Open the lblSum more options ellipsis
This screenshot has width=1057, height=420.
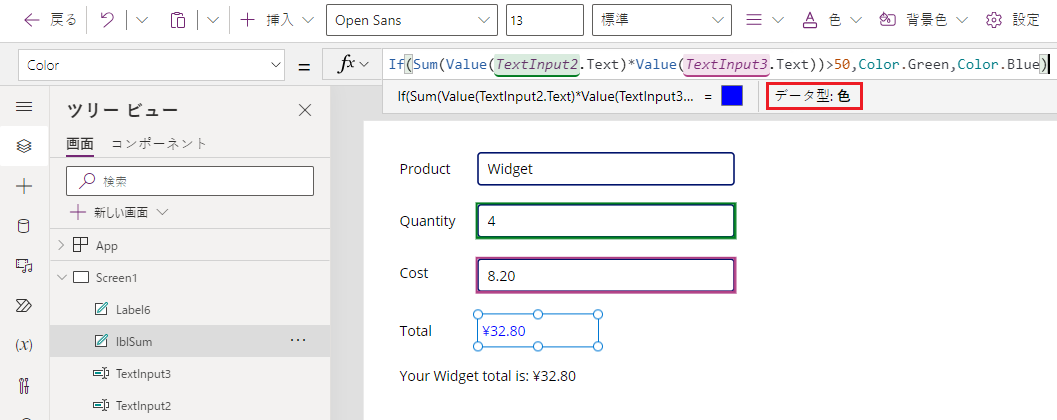click(298, 340)
